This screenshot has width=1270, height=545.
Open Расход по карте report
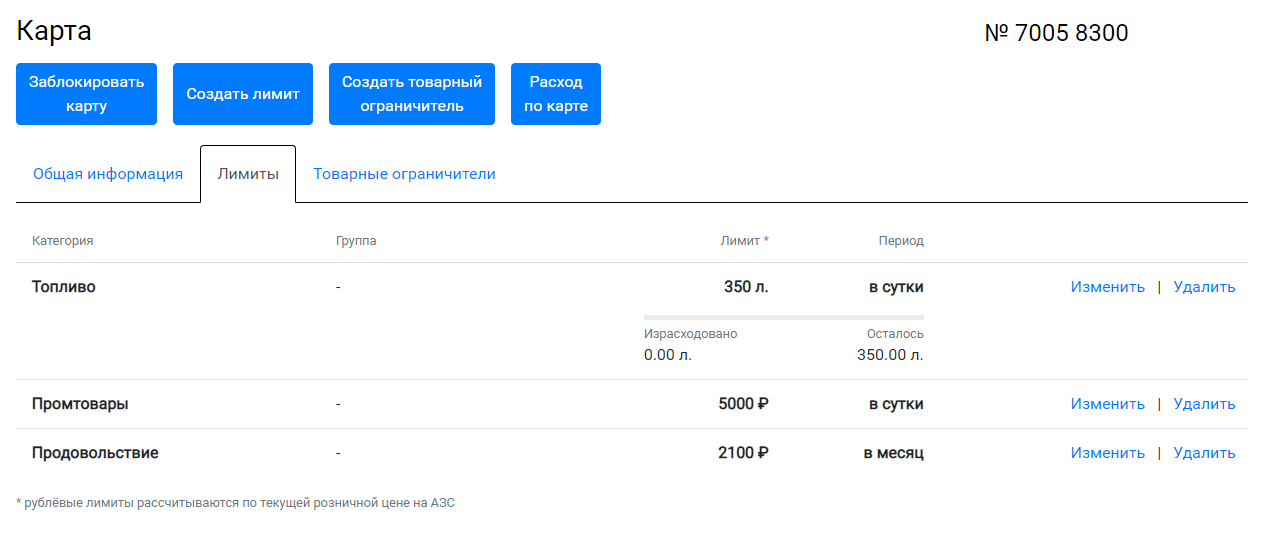556,94
